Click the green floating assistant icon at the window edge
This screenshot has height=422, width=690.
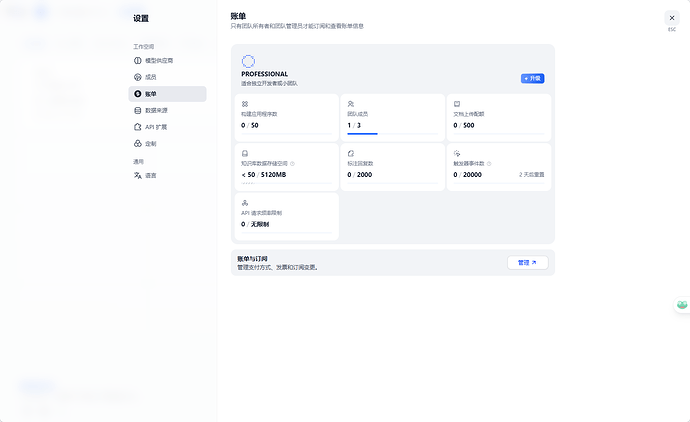coord(682,305)
